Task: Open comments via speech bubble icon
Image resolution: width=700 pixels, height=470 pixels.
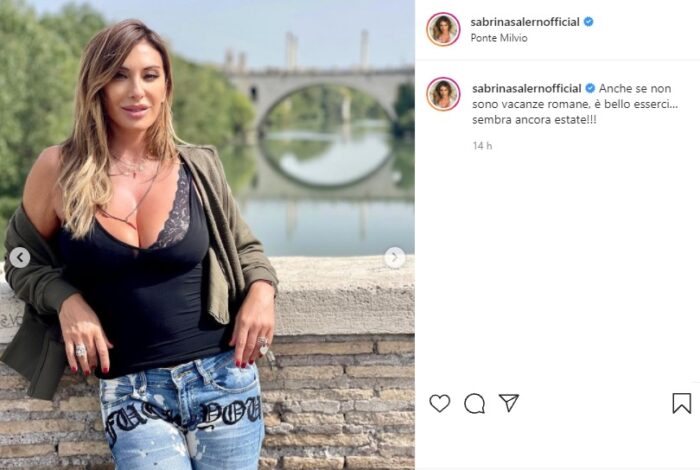Action: click(474, 403)
